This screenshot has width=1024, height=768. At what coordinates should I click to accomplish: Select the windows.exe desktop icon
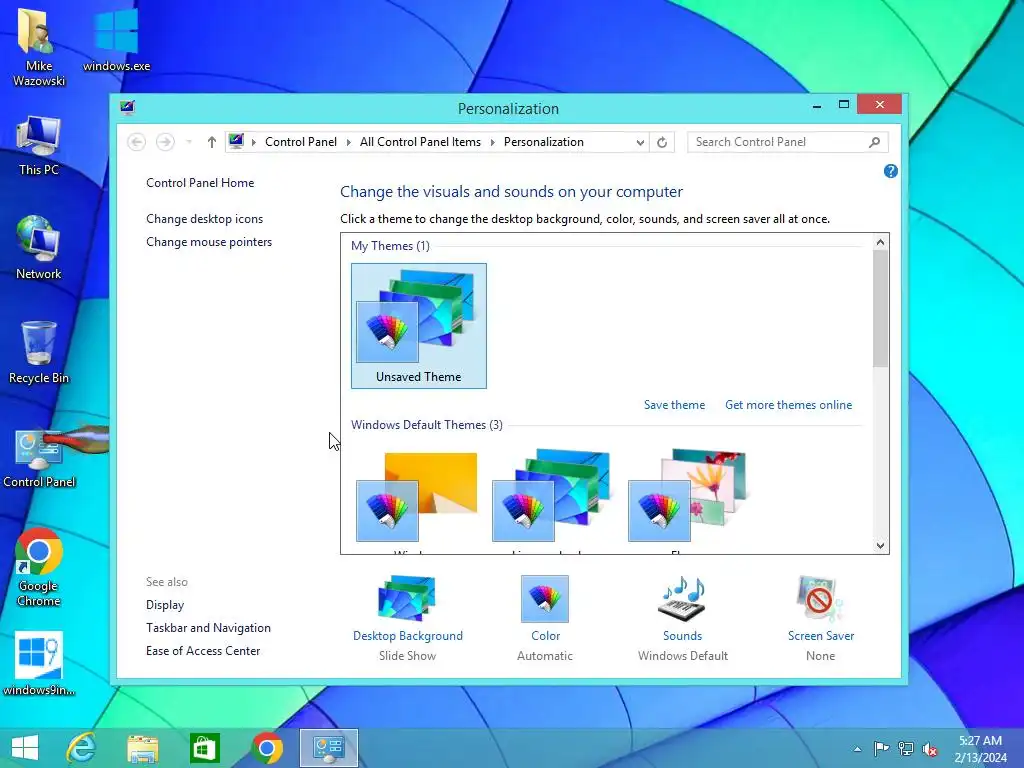(116, 39)
